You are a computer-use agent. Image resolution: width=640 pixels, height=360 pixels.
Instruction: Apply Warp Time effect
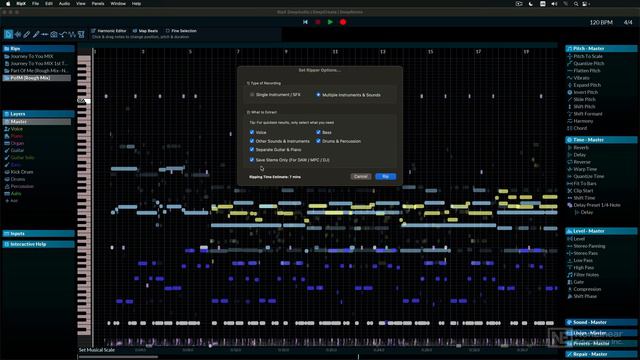click(585, 169)
